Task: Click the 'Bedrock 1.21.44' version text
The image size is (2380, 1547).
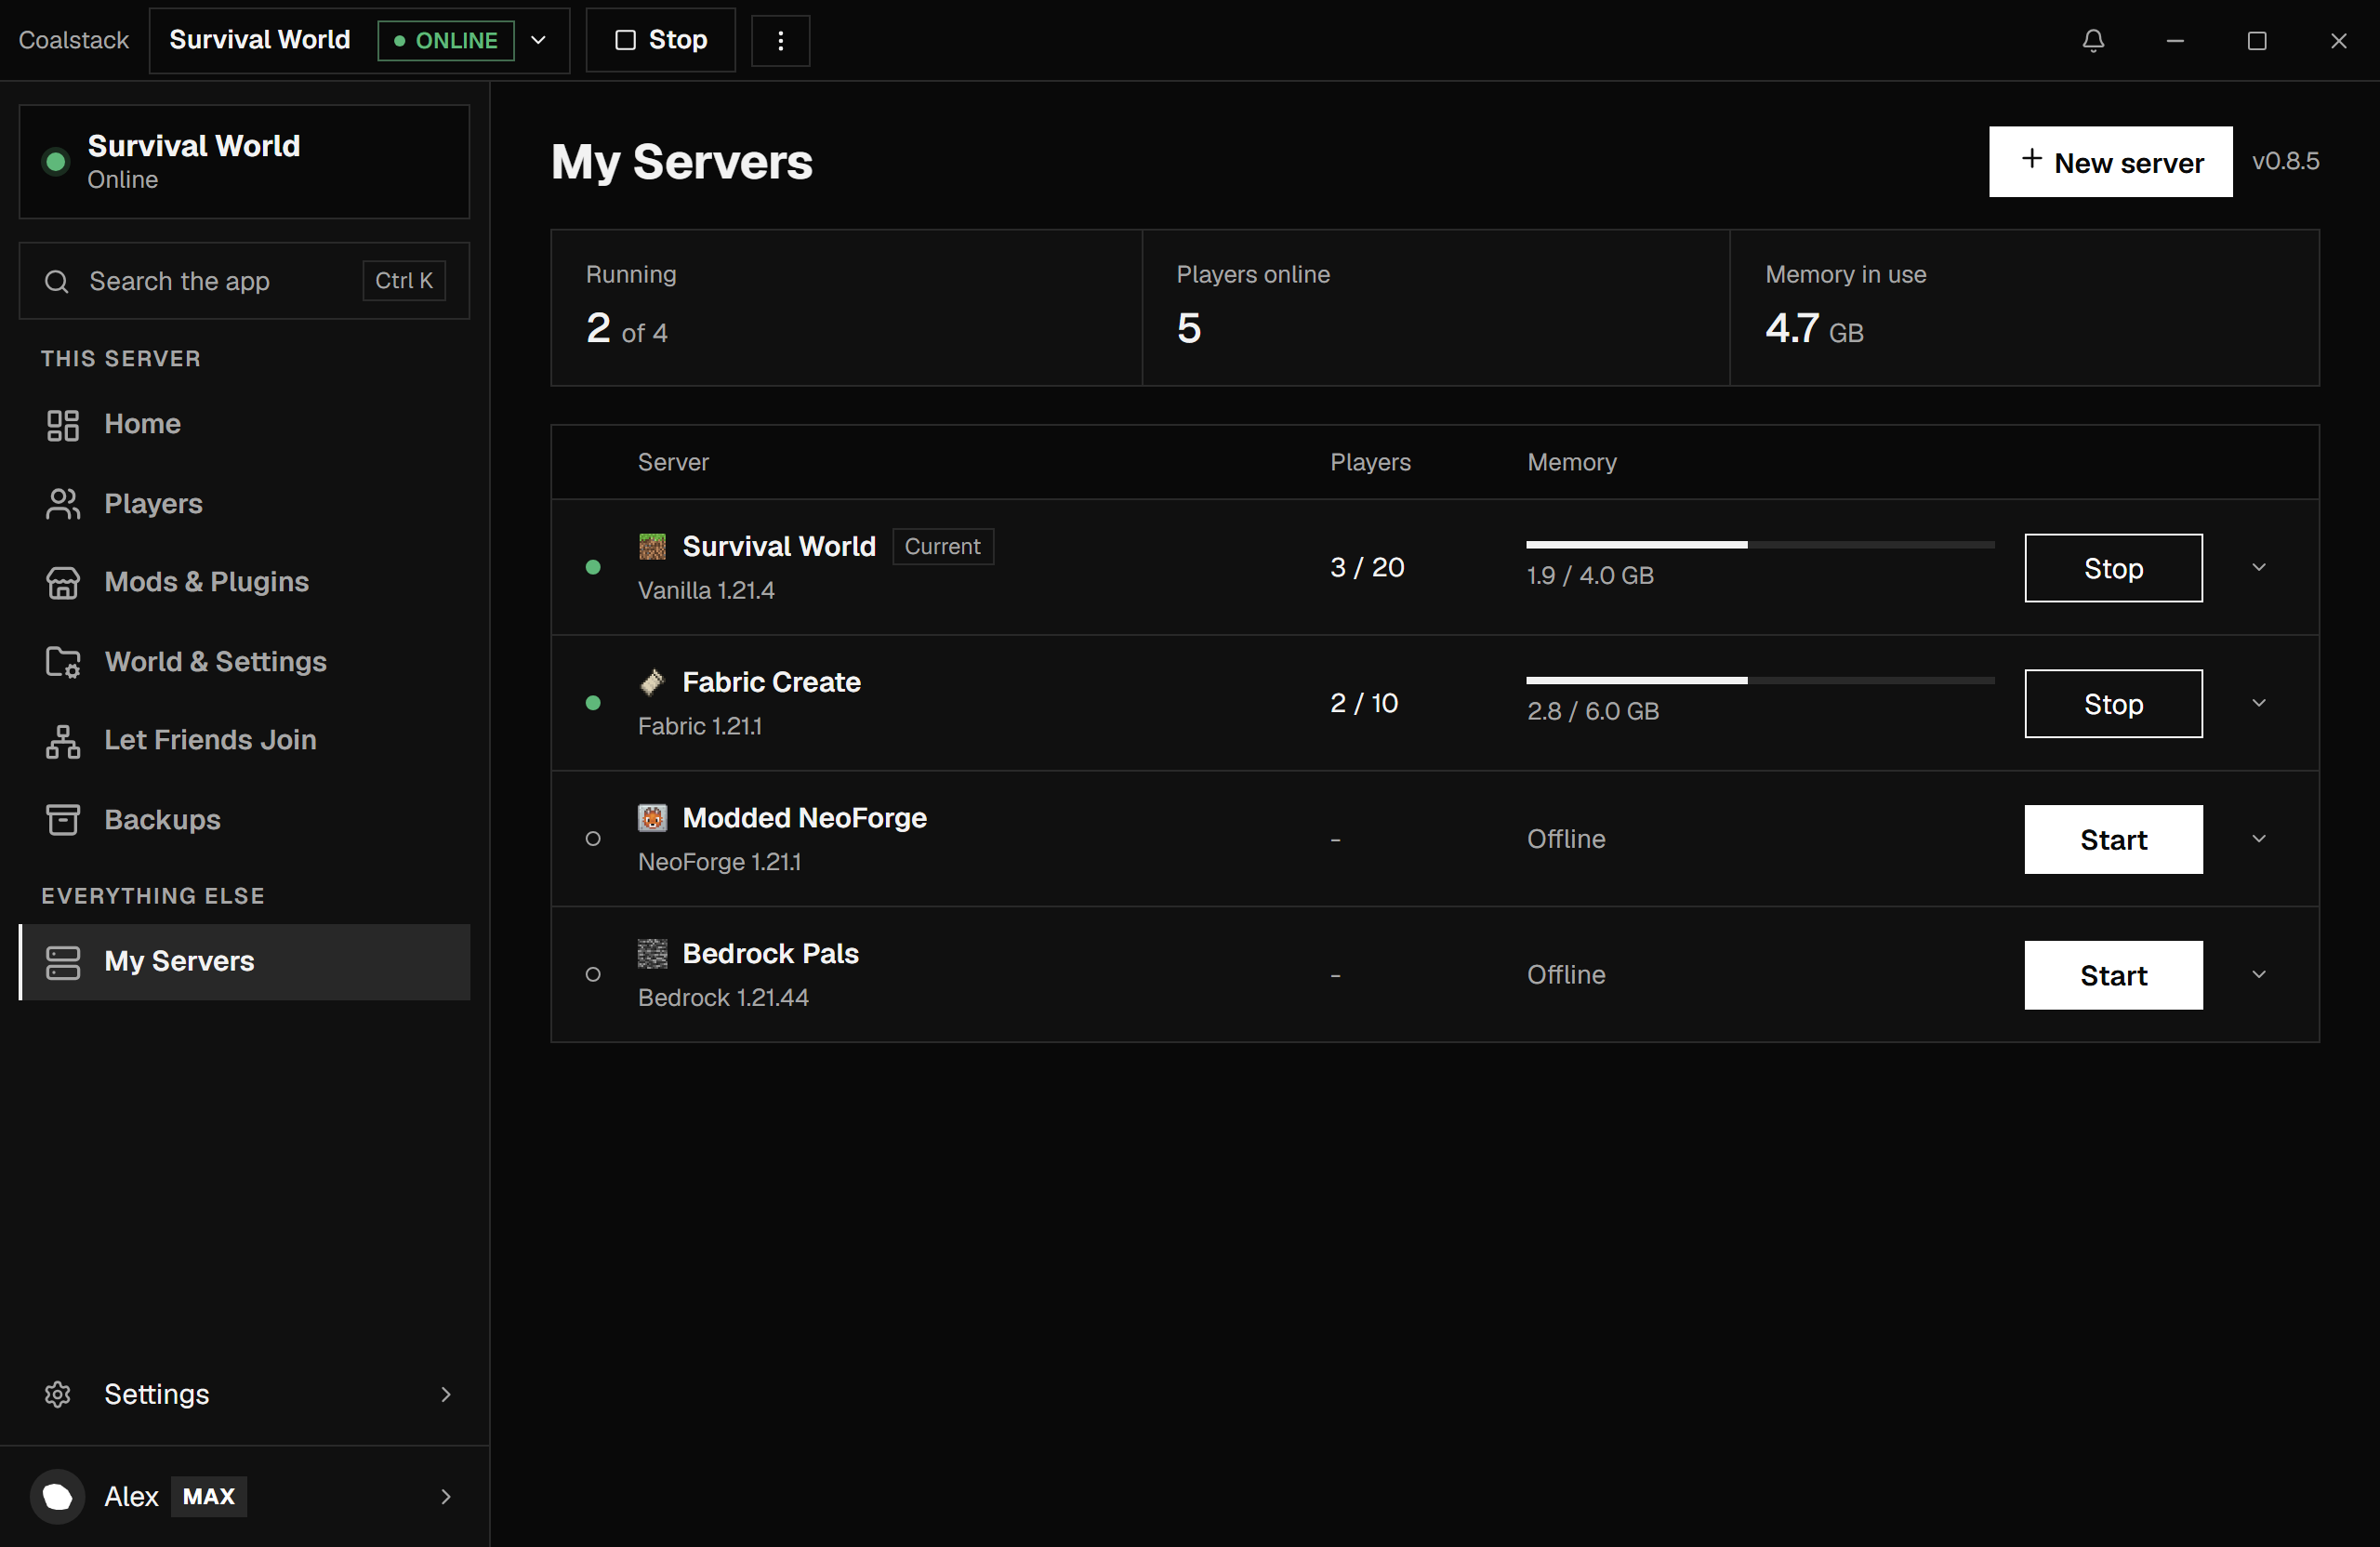Action: coord(723,998)
